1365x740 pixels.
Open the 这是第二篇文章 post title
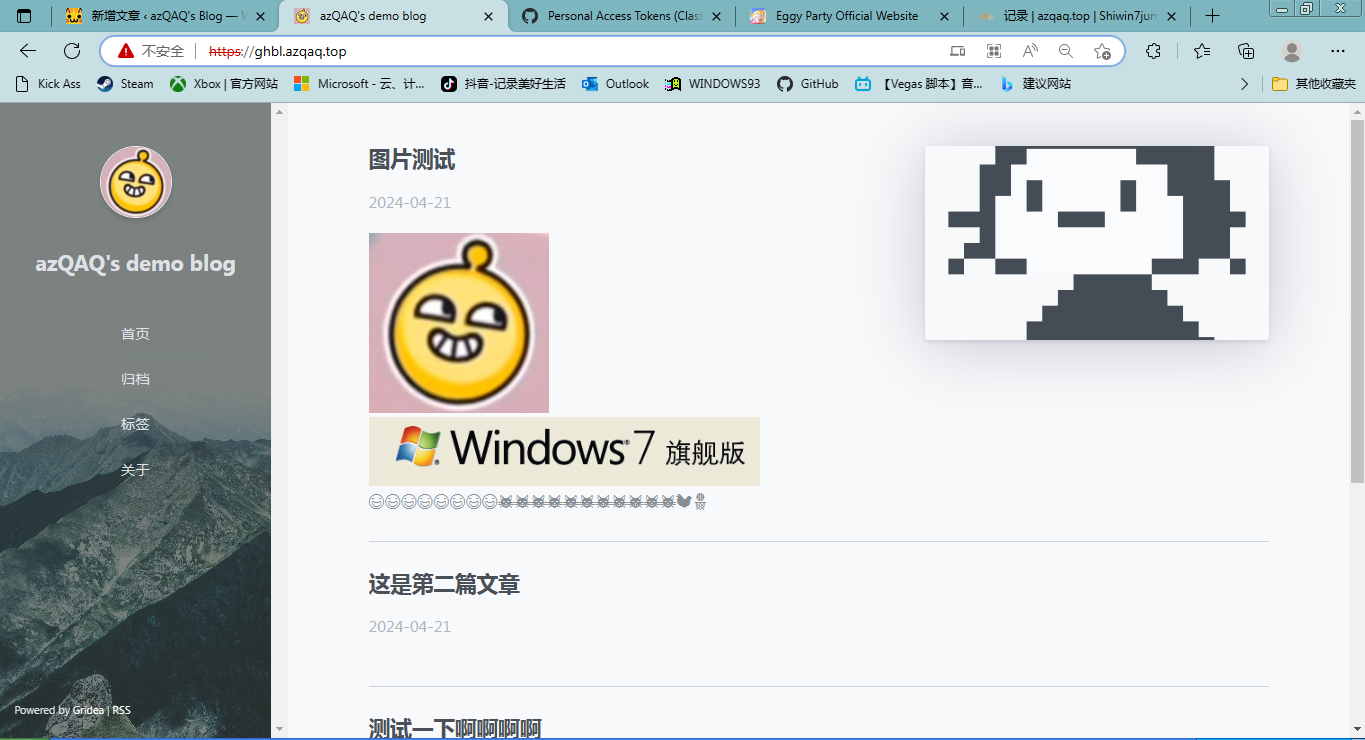click(x=444, y=584)
